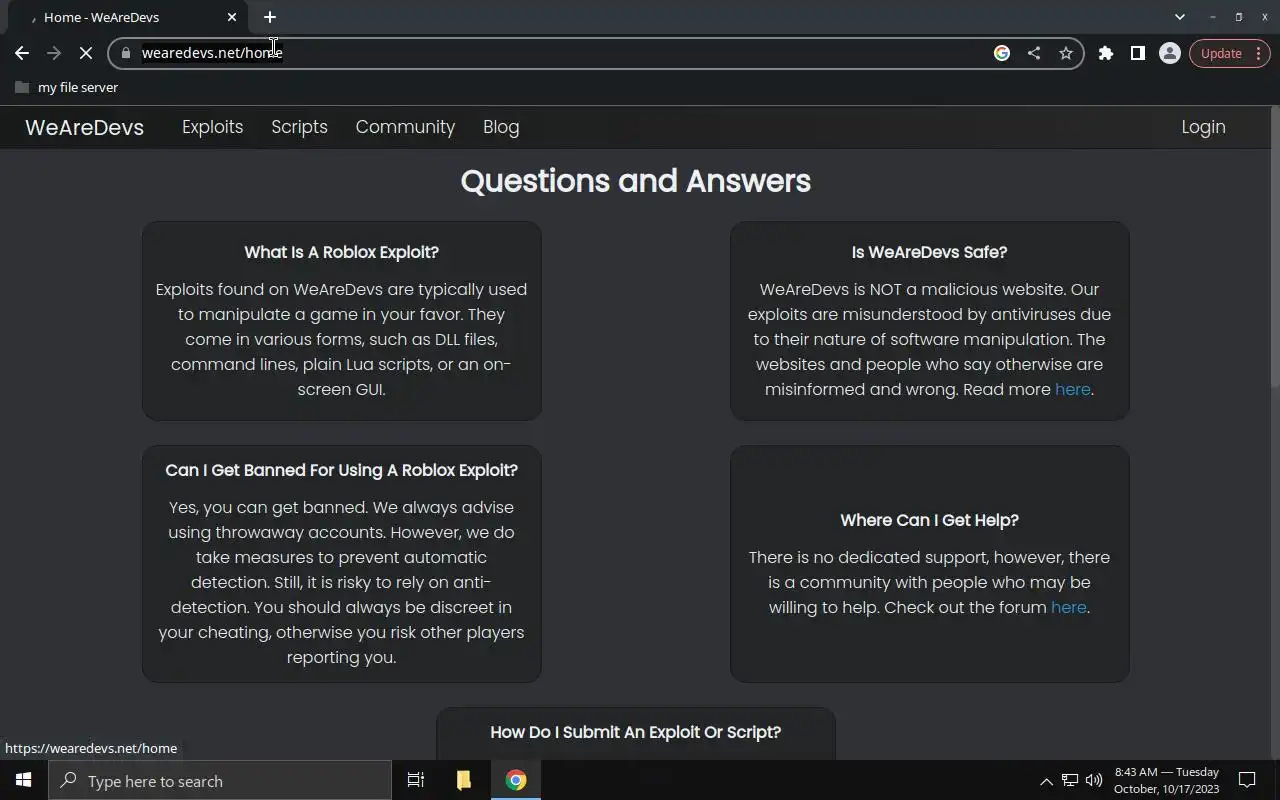
Task: View site information via the lock icon
Action: pos(126,53)
